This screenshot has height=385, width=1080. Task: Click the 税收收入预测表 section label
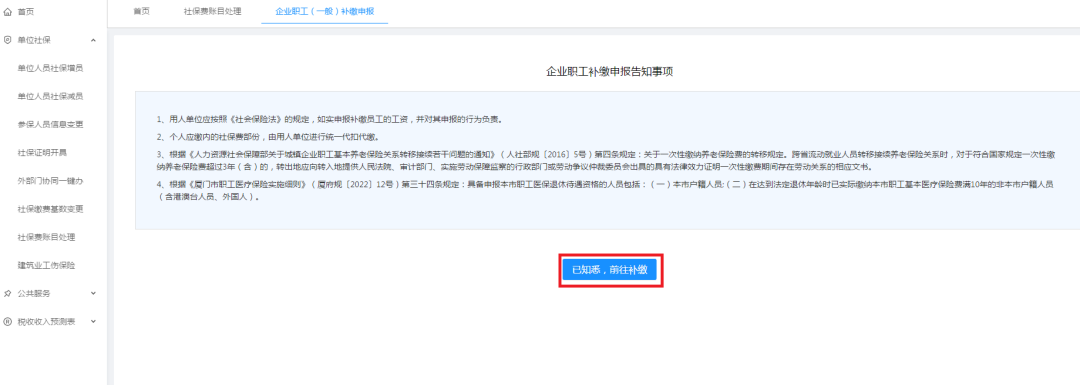[47, 322]
